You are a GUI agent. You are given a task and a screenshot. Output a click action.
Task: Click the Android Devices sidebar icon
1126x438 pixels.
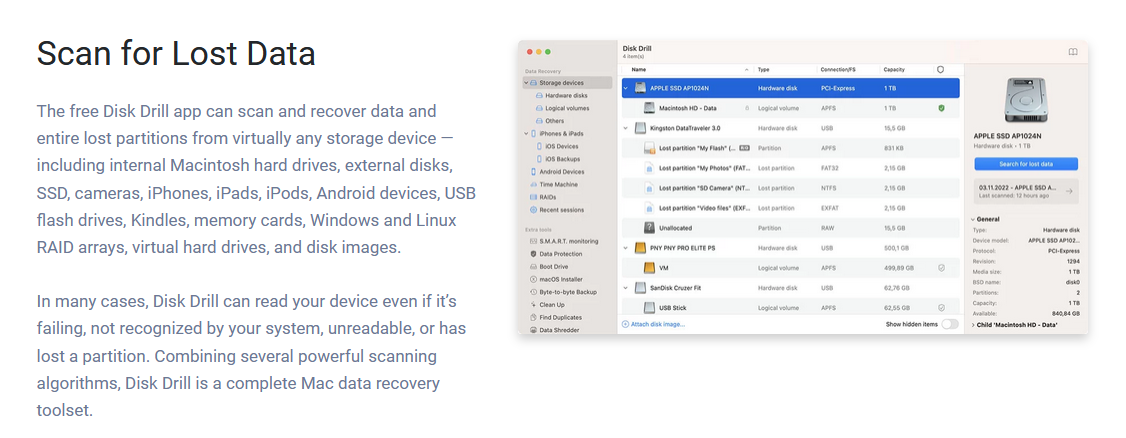[533, 172]
